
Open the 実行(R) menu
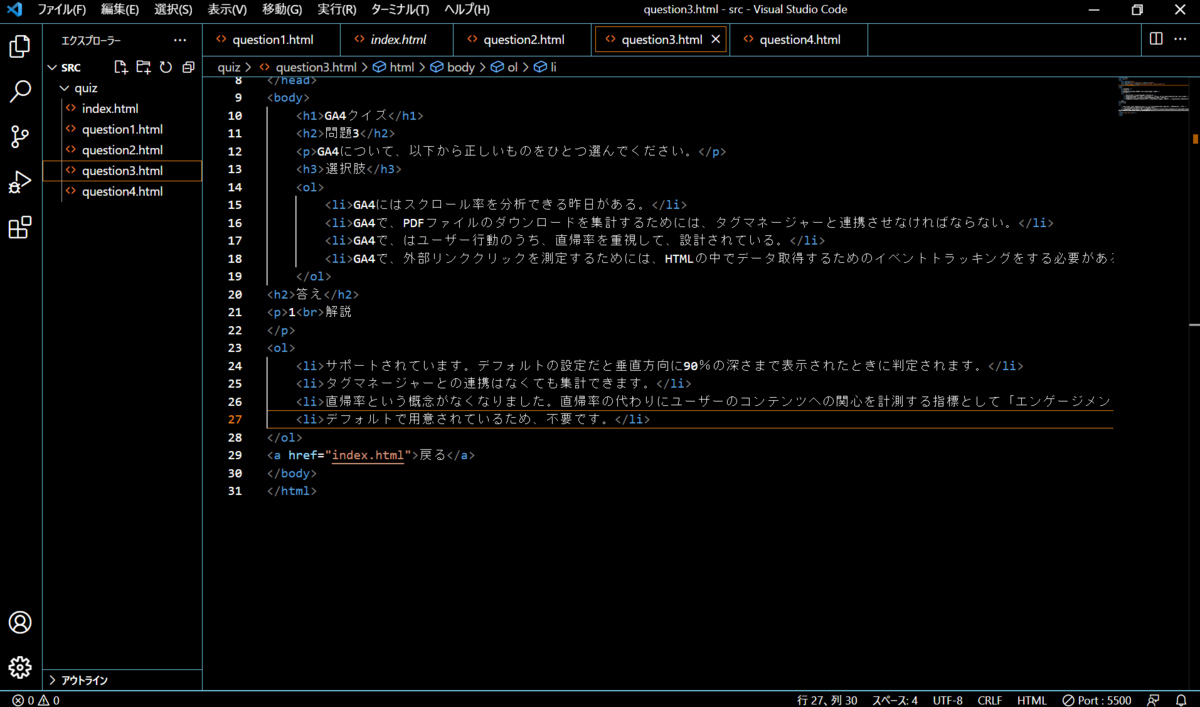pyautogui.click(x=336, y=10)
